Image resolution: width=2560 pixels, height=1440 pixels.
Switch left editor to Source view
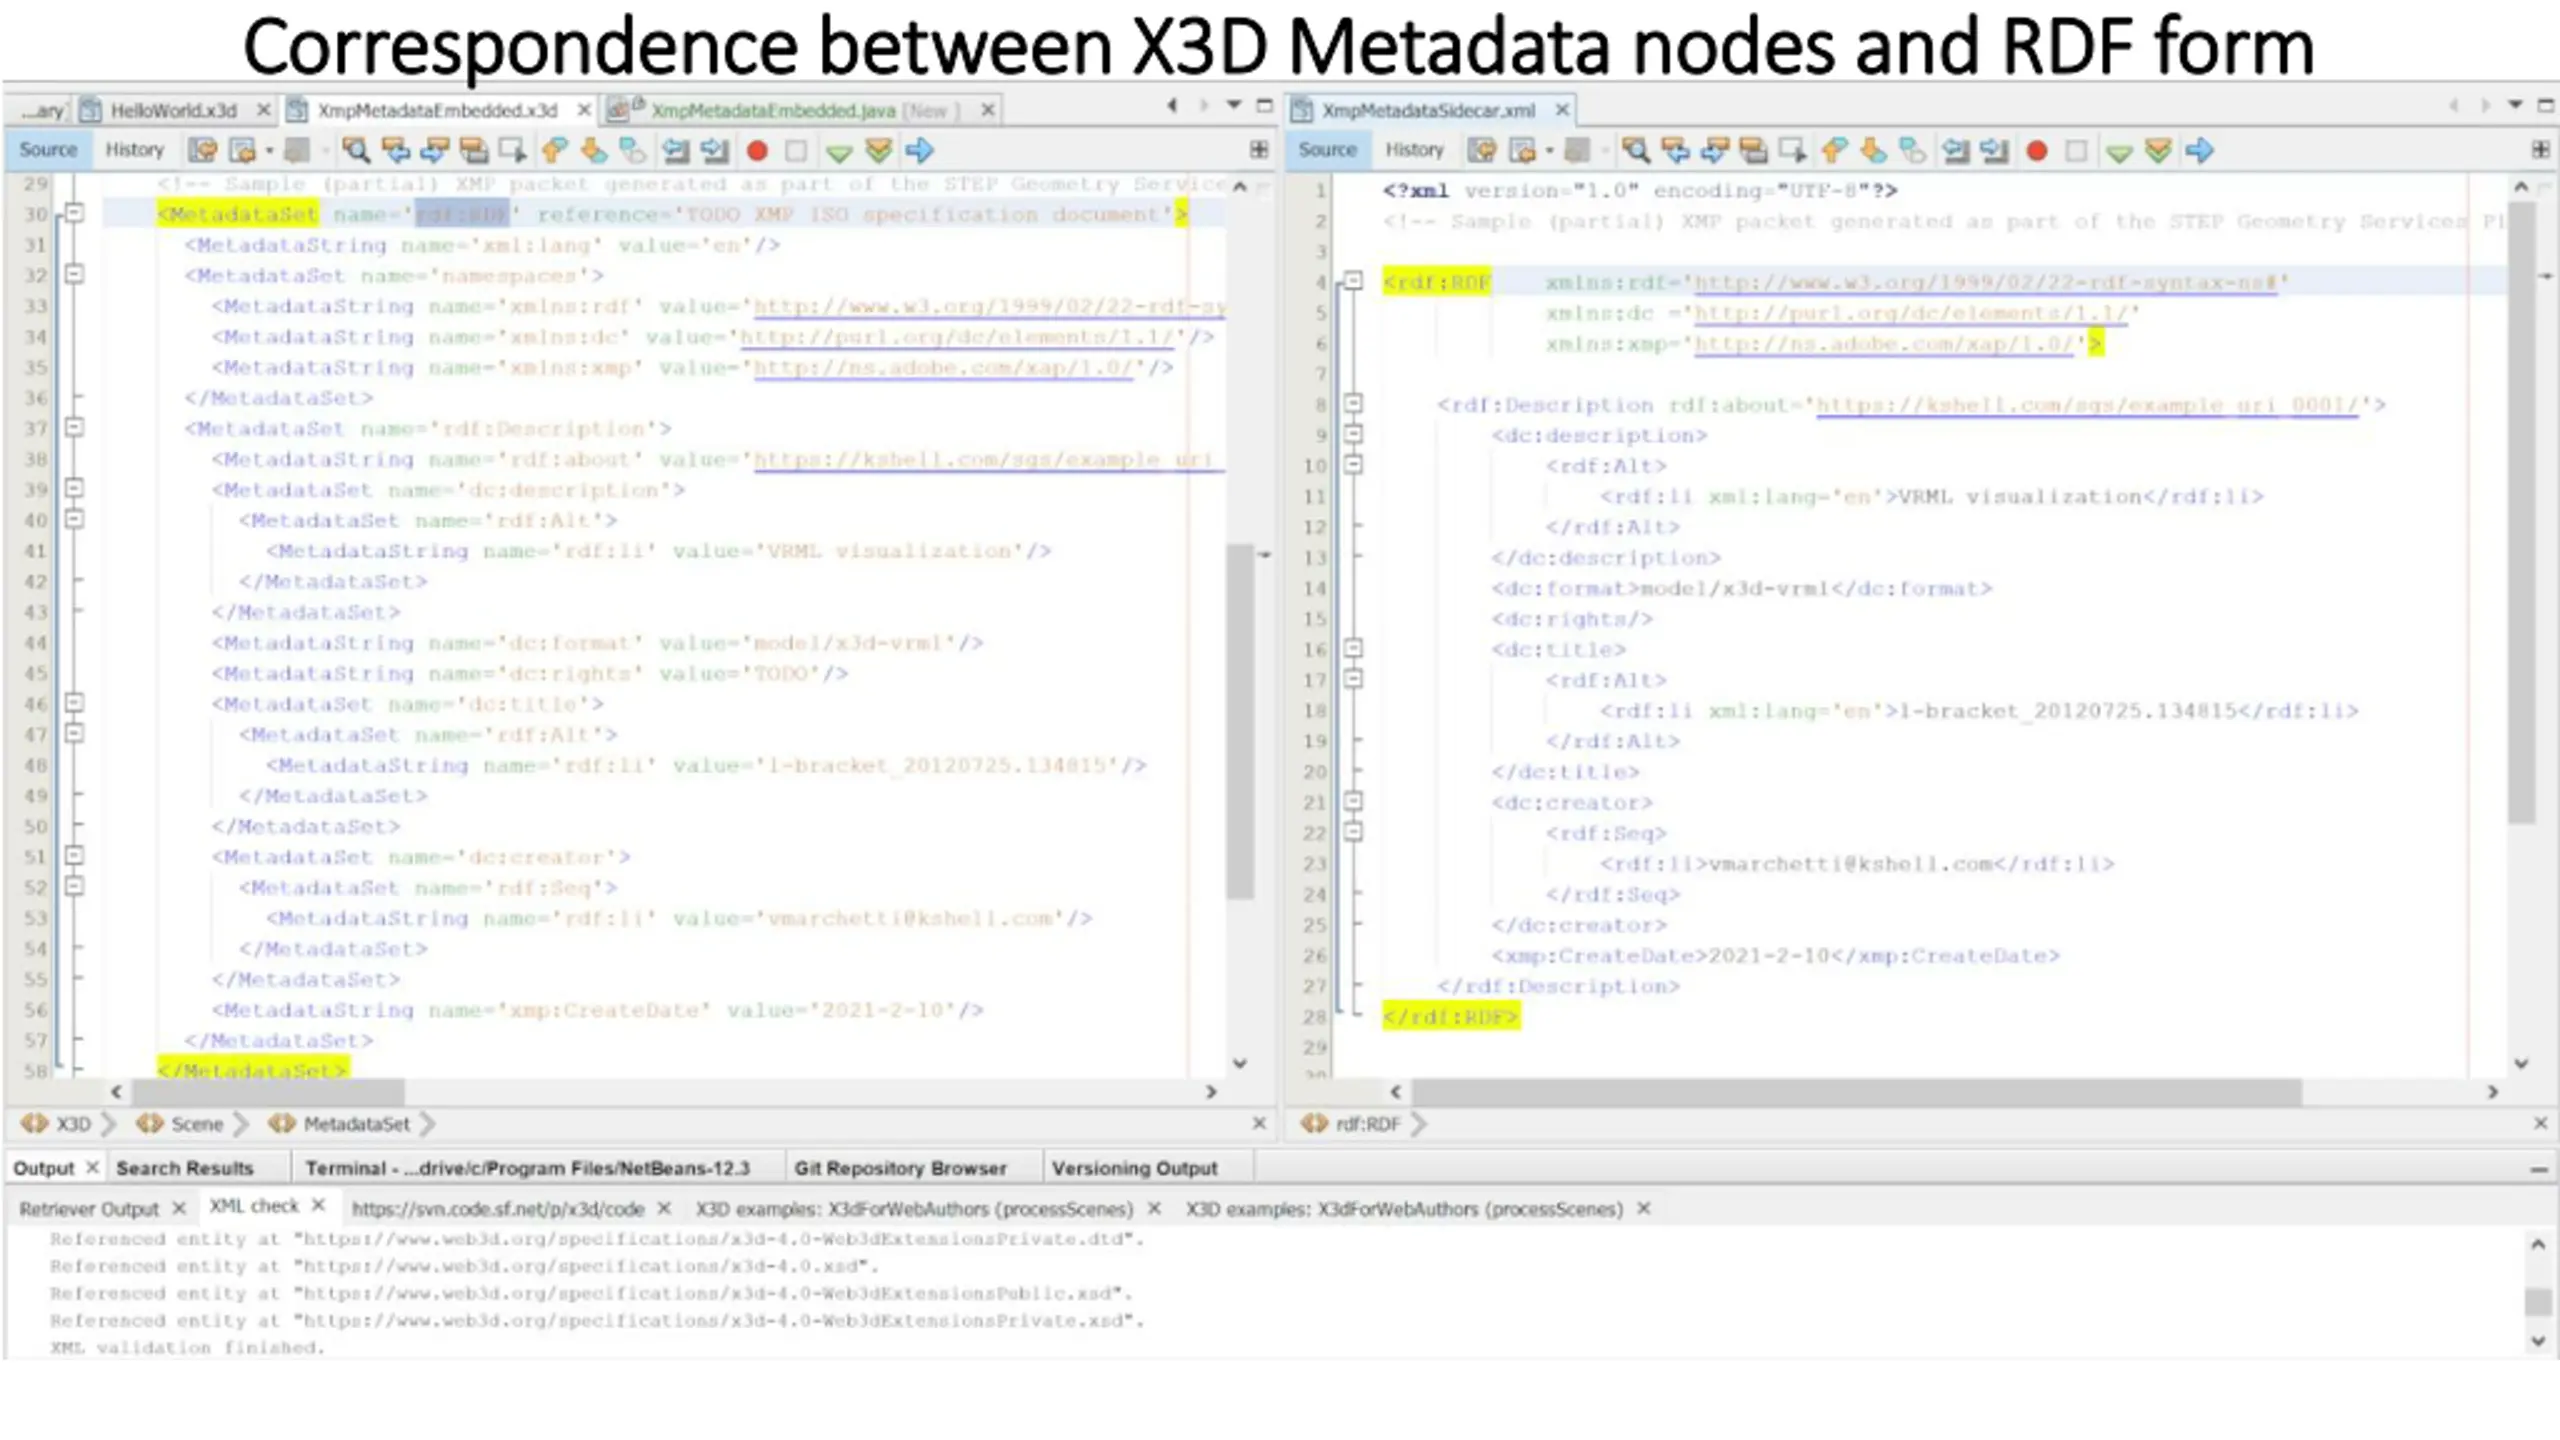coord(48,149)
